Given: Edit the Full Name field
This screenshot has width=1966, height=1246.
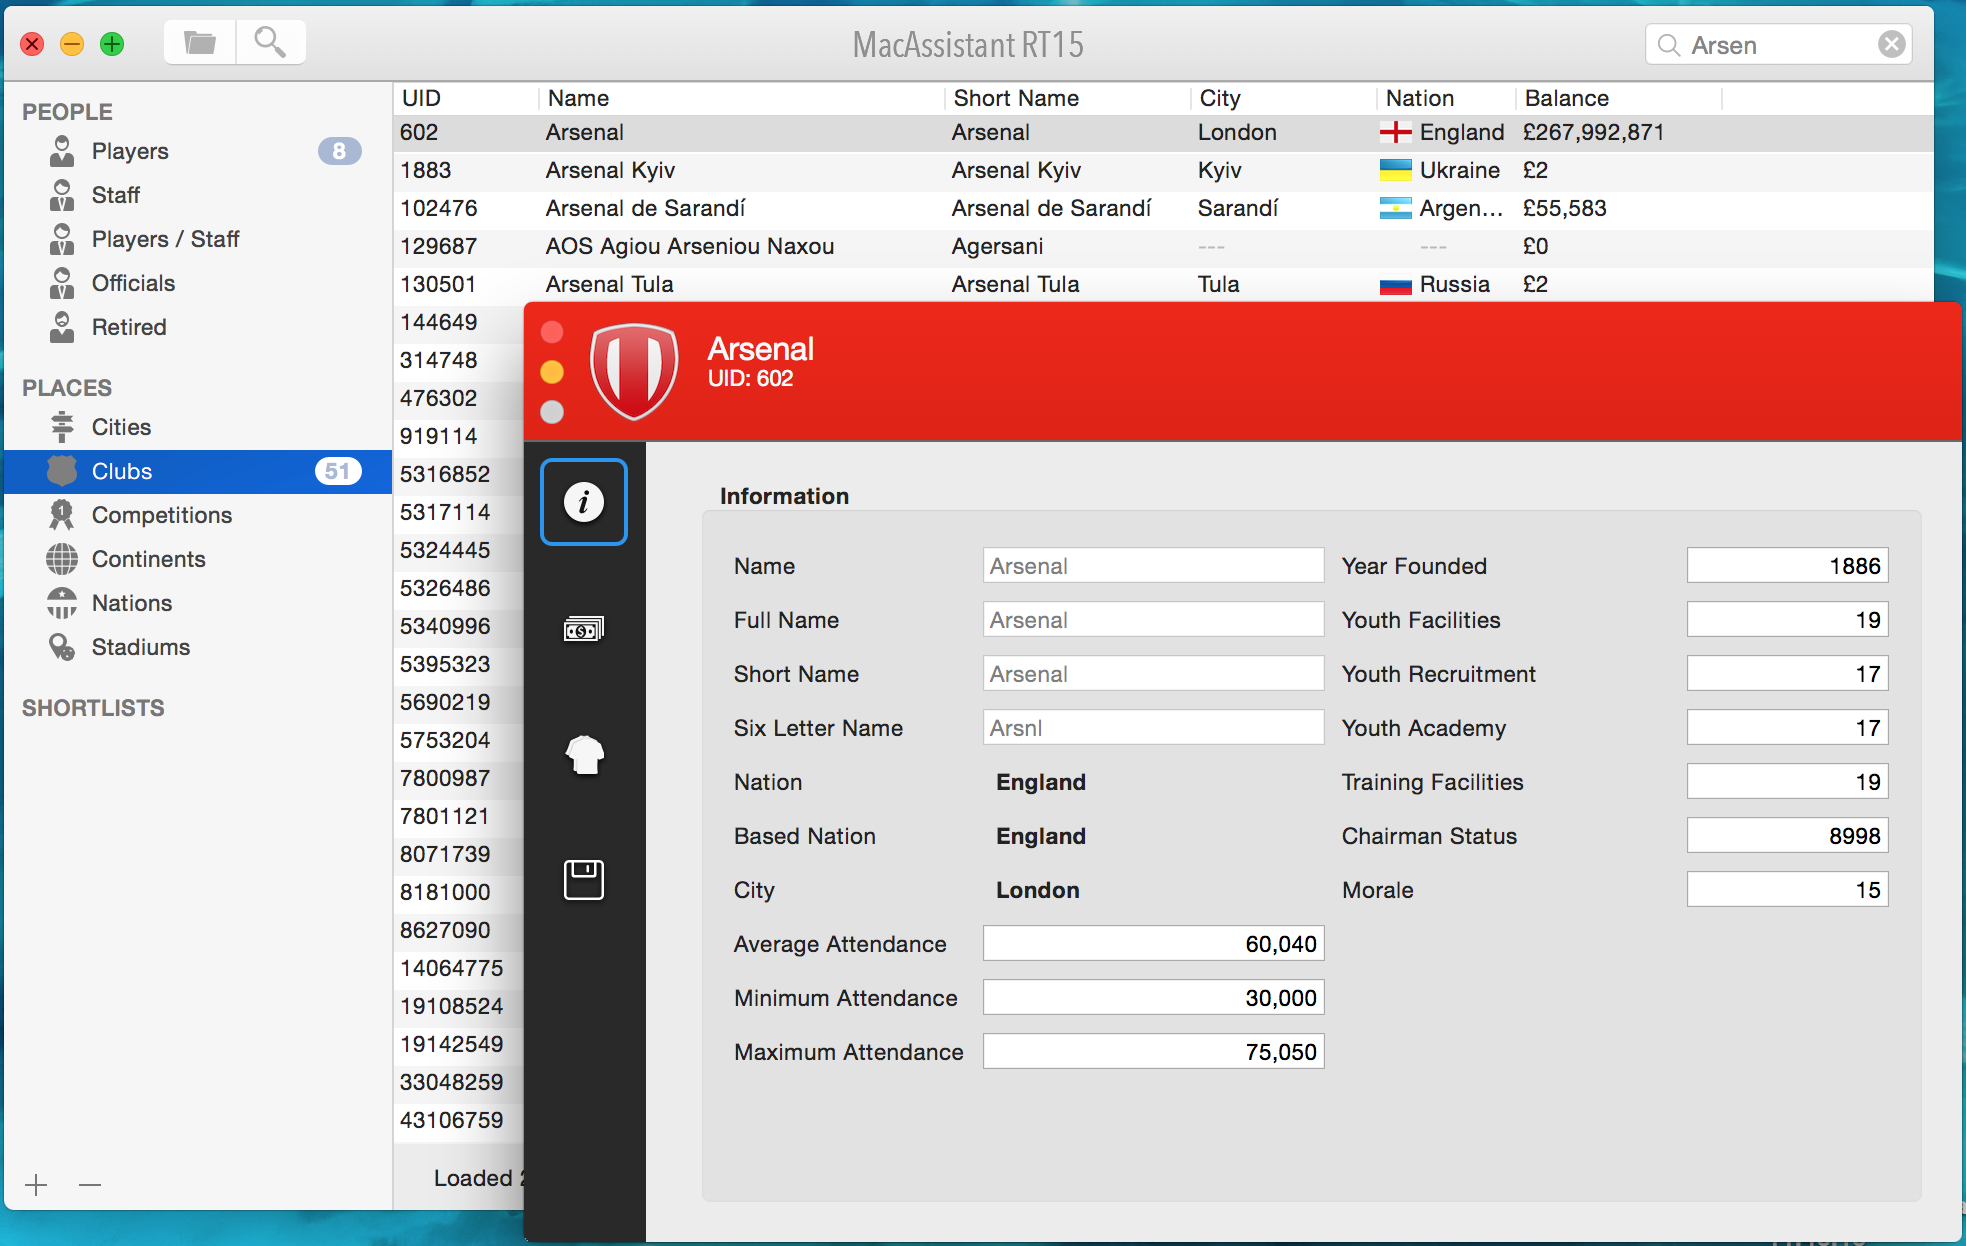Looking at the screenshot, I should pyautogui.click(x=1153, y=620).
